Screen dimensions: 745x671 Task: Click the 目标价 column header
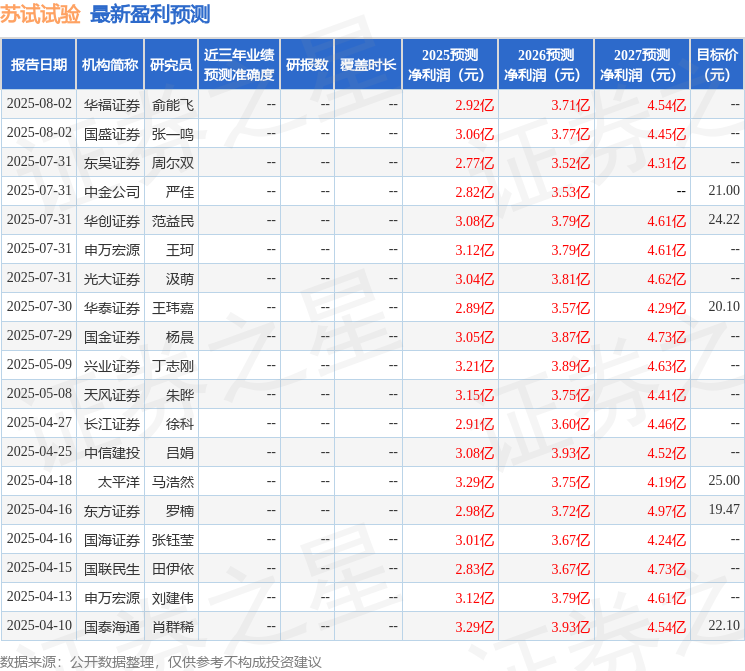(717, 65)
